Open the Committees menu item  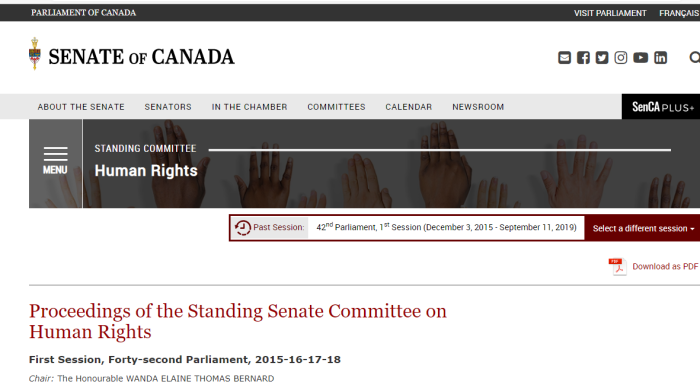[336, 107]
